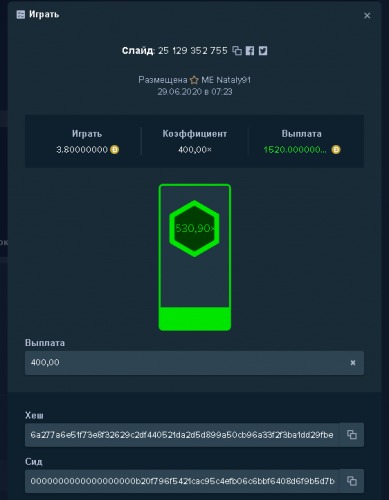Screen dimensions: 389x500
Task: Click the Хеш label above the hash field
Action: tap(34, 415)
